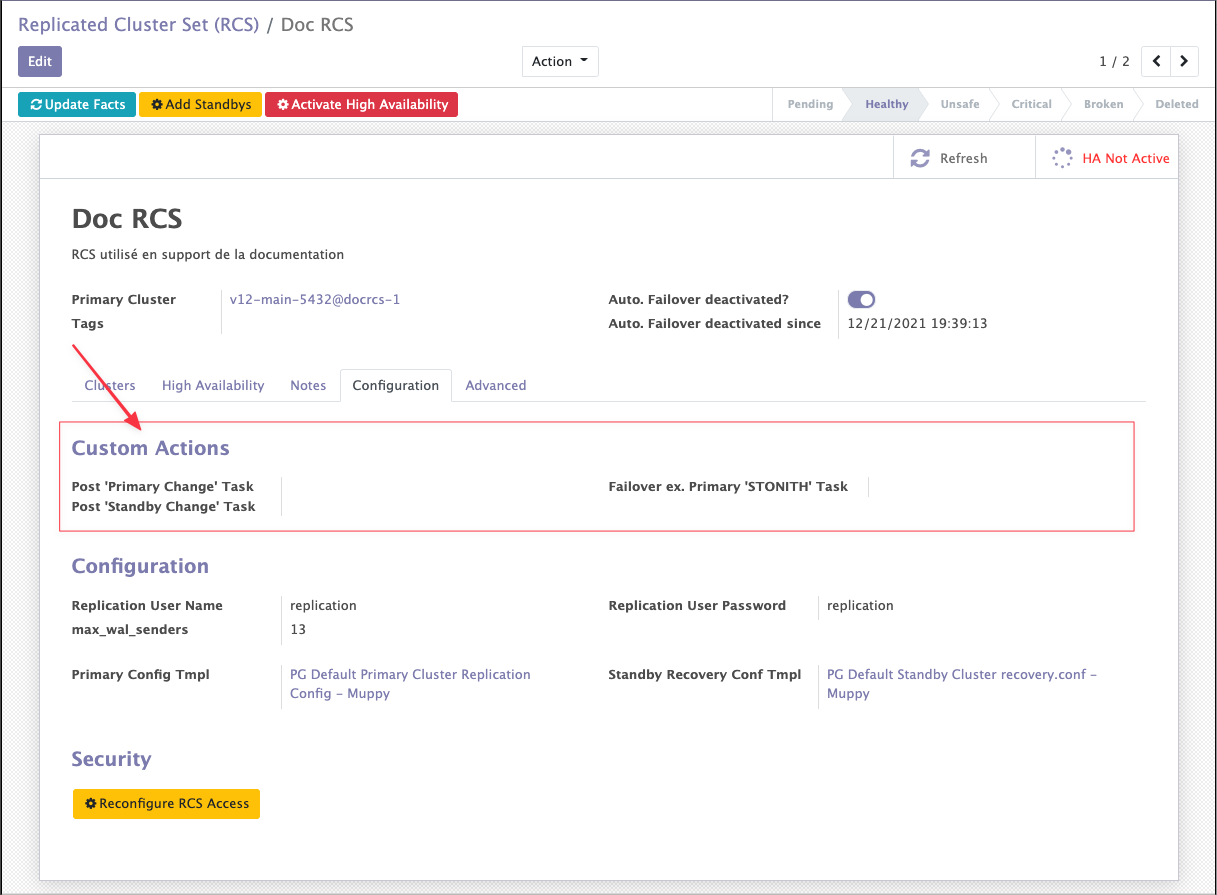Image resolution: width=1217 pixels, height=895 pixels.
Task: Open the Action dropdown menu
Action: (x=559, y=61)
